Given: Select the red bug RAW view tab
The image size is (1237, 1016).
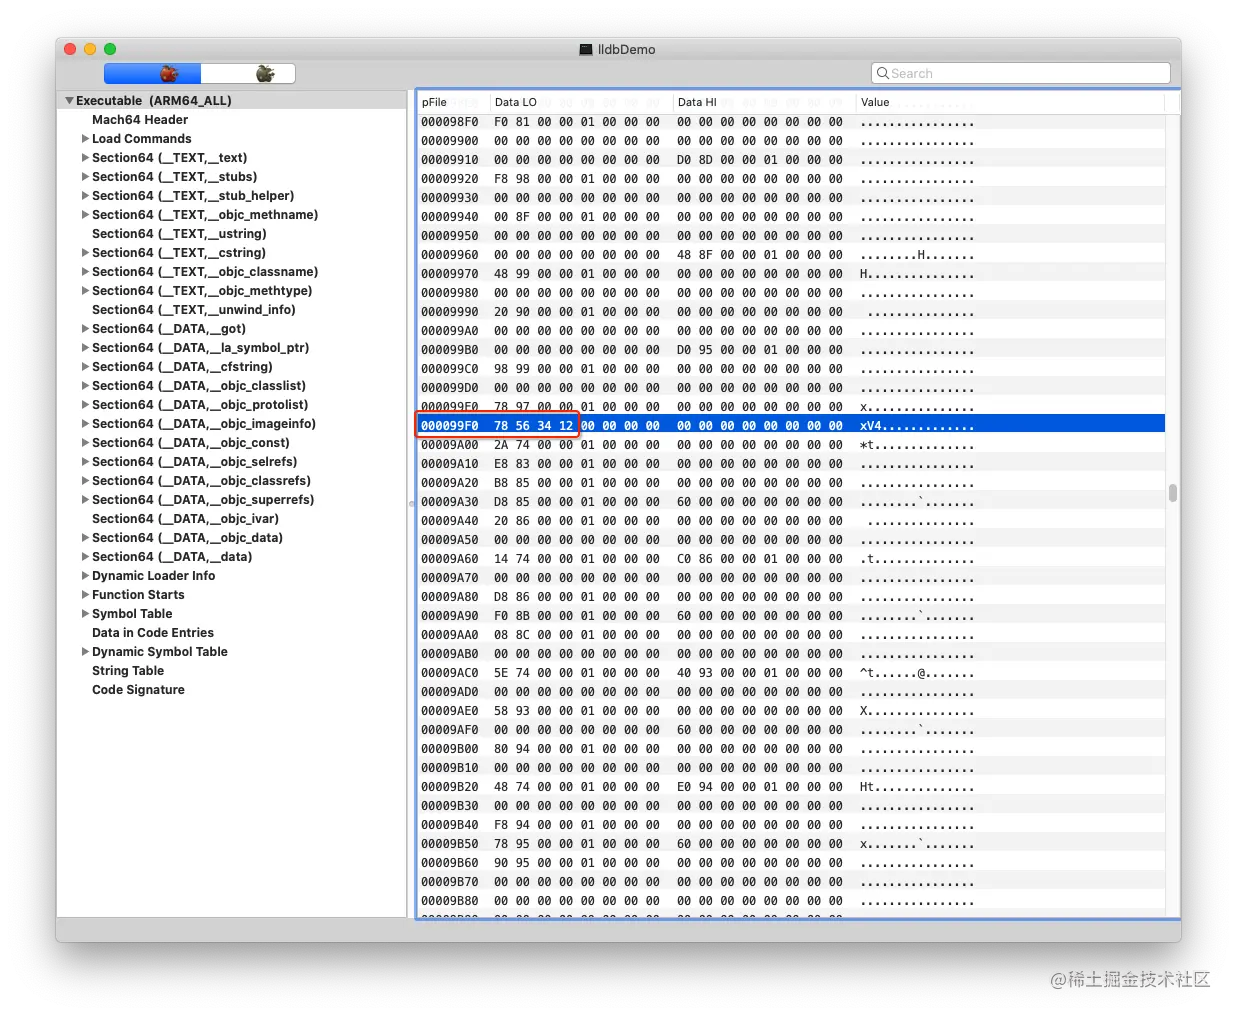Looking at the screenshot, I should point(153,74).
